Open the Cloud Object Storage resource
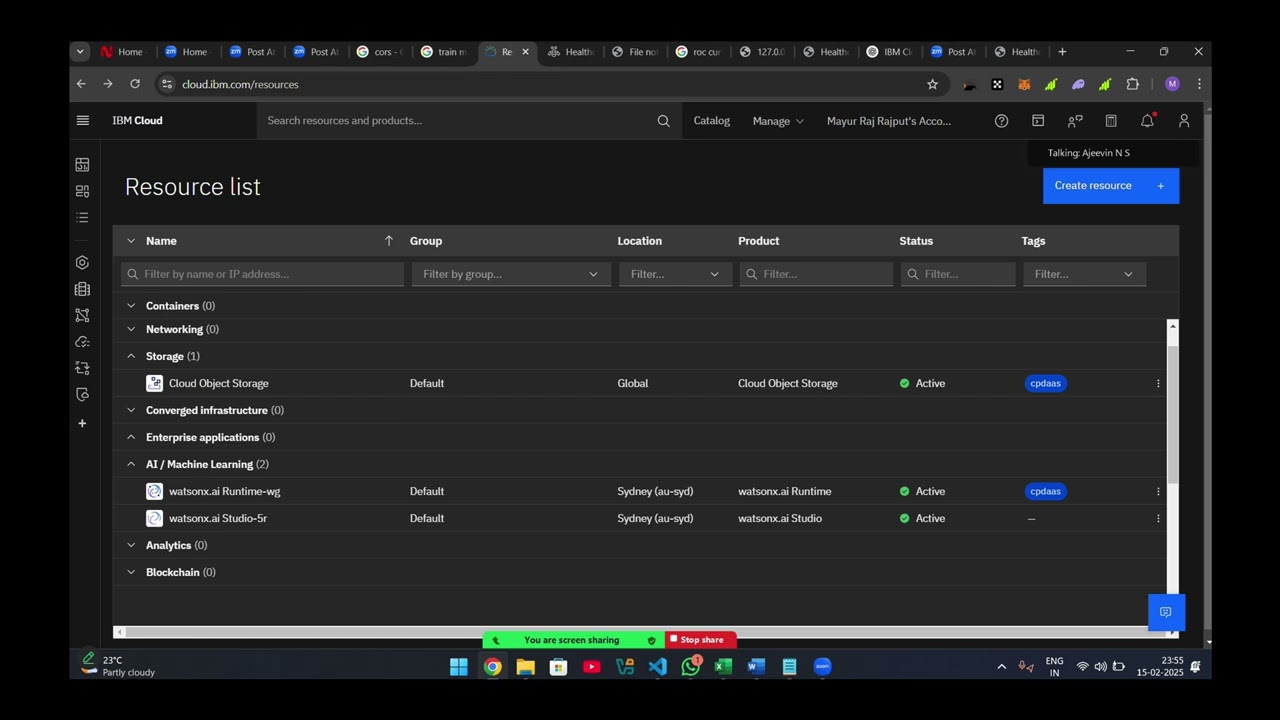Screen dimensions: 1280x720 point(218,383)
